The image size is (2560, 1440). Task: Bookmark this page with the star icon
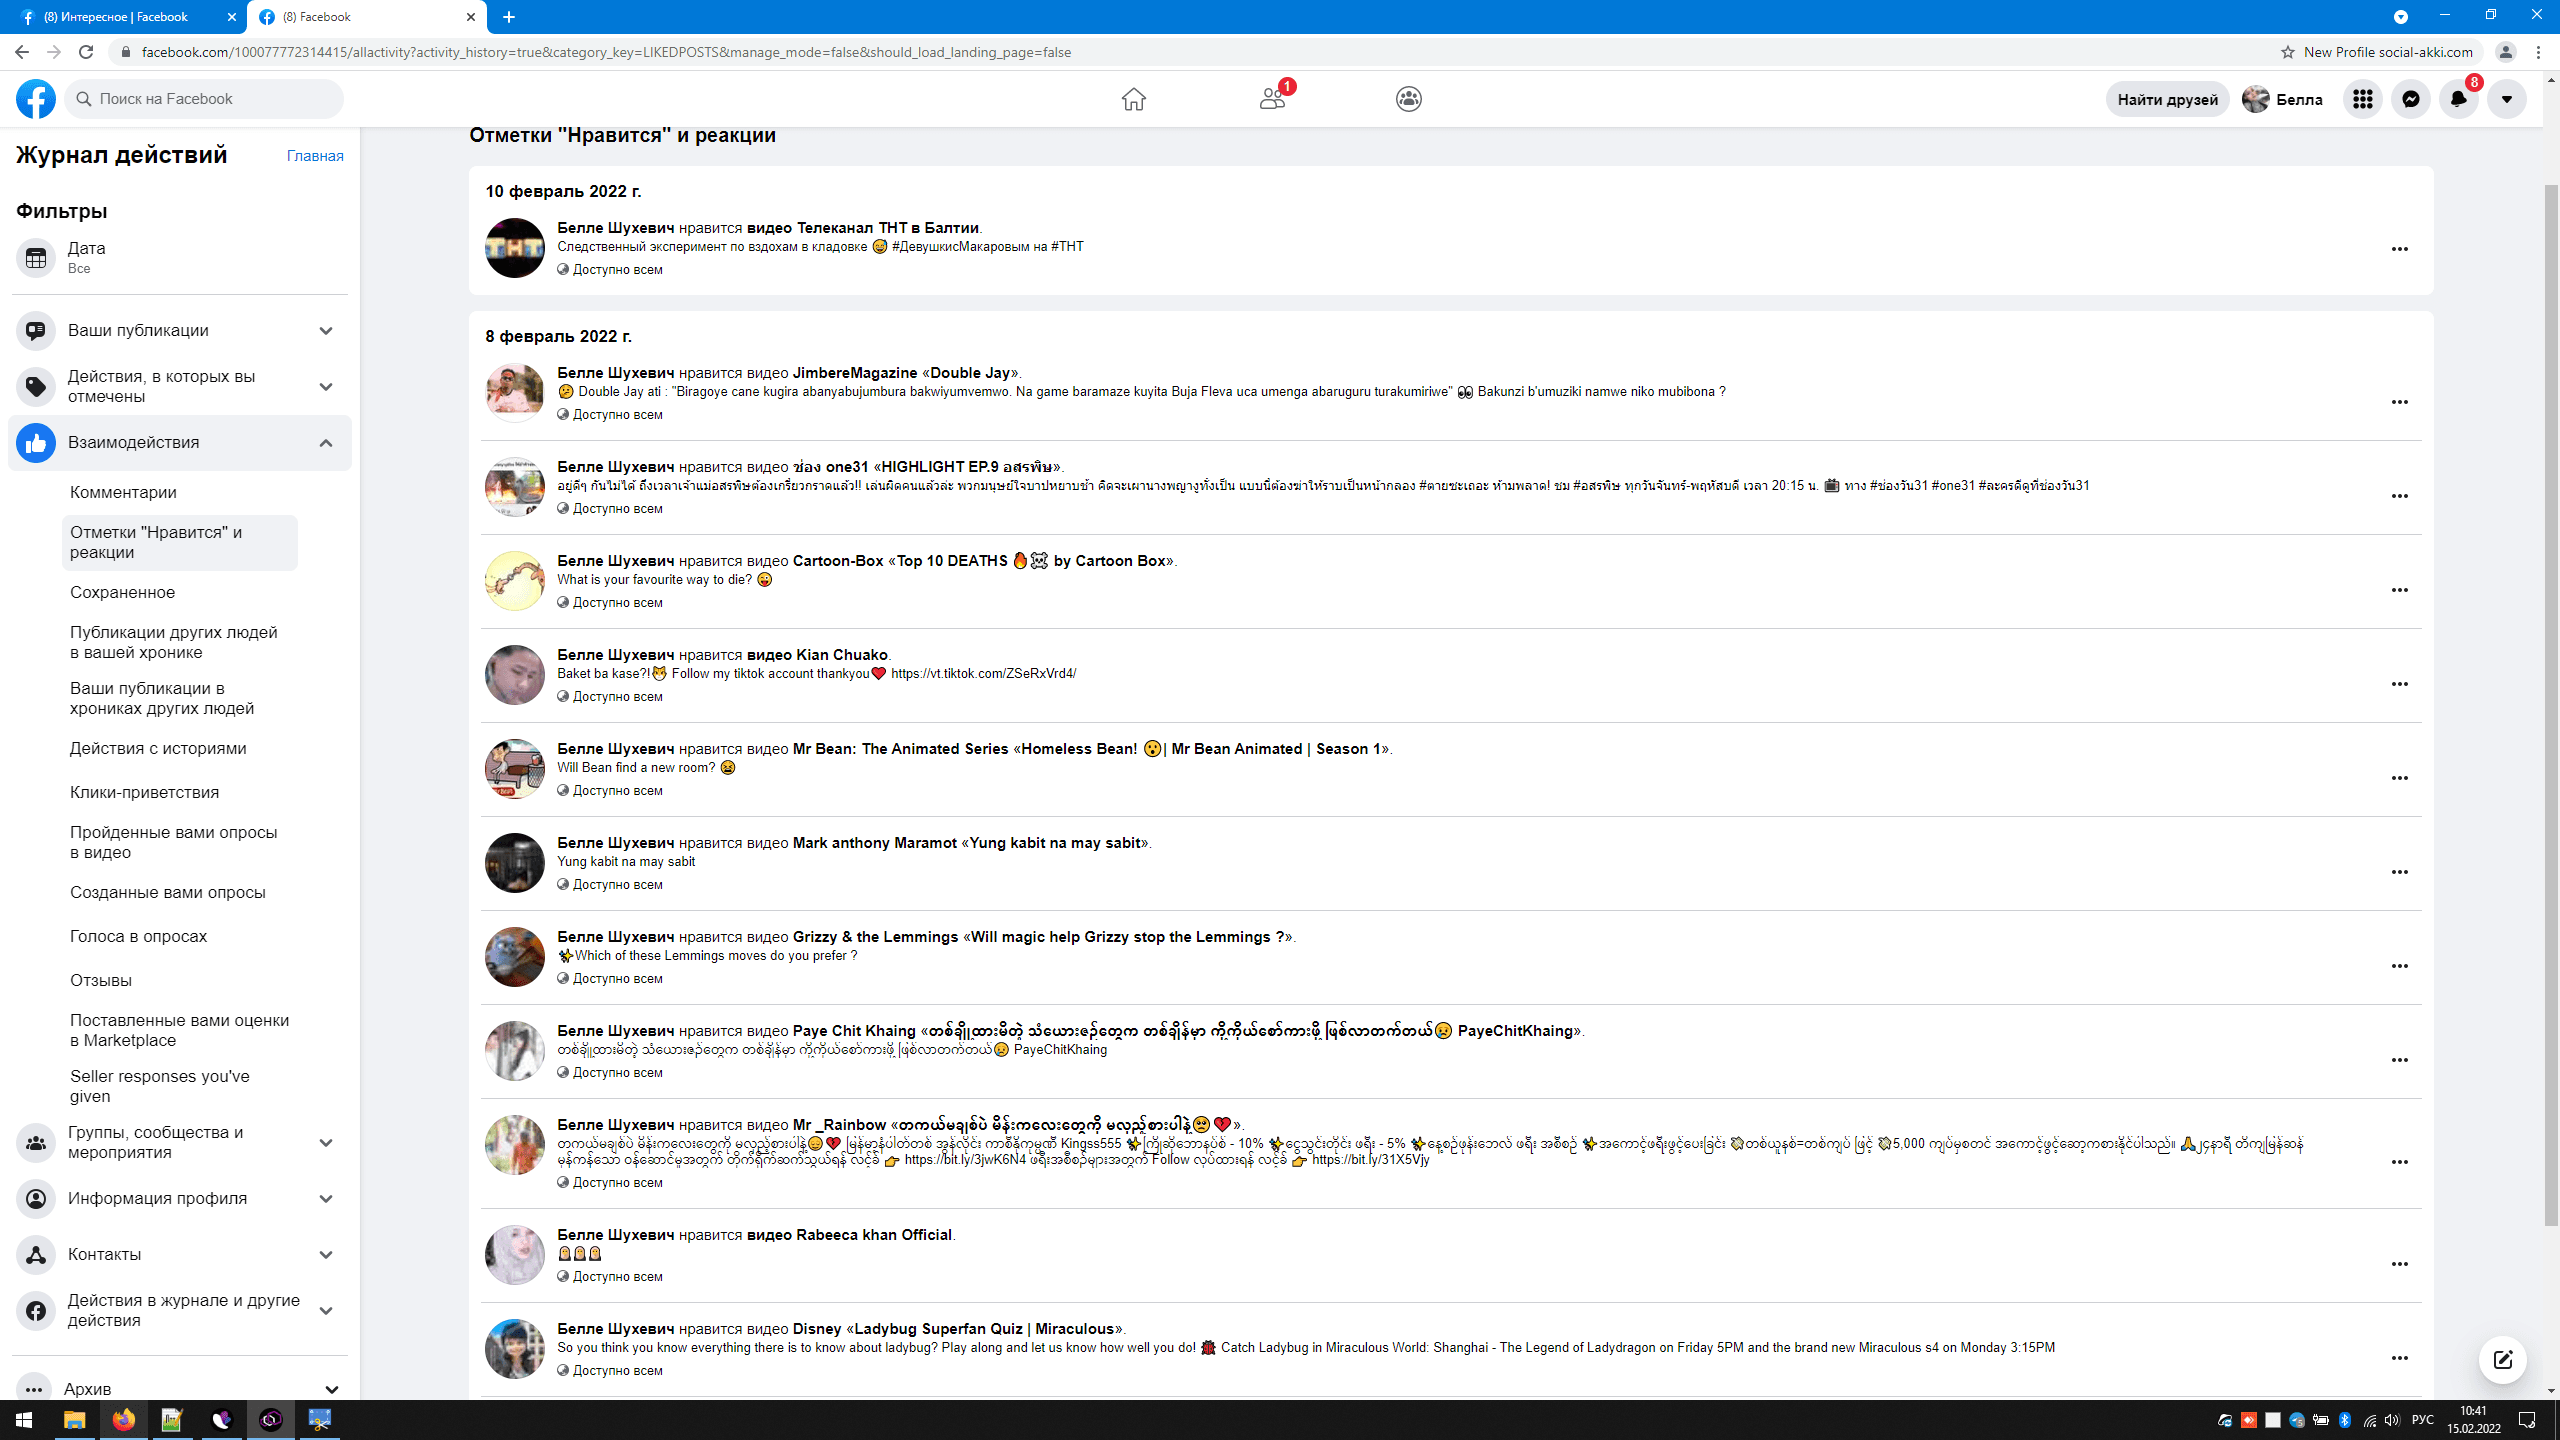[x=2287, y=52]
